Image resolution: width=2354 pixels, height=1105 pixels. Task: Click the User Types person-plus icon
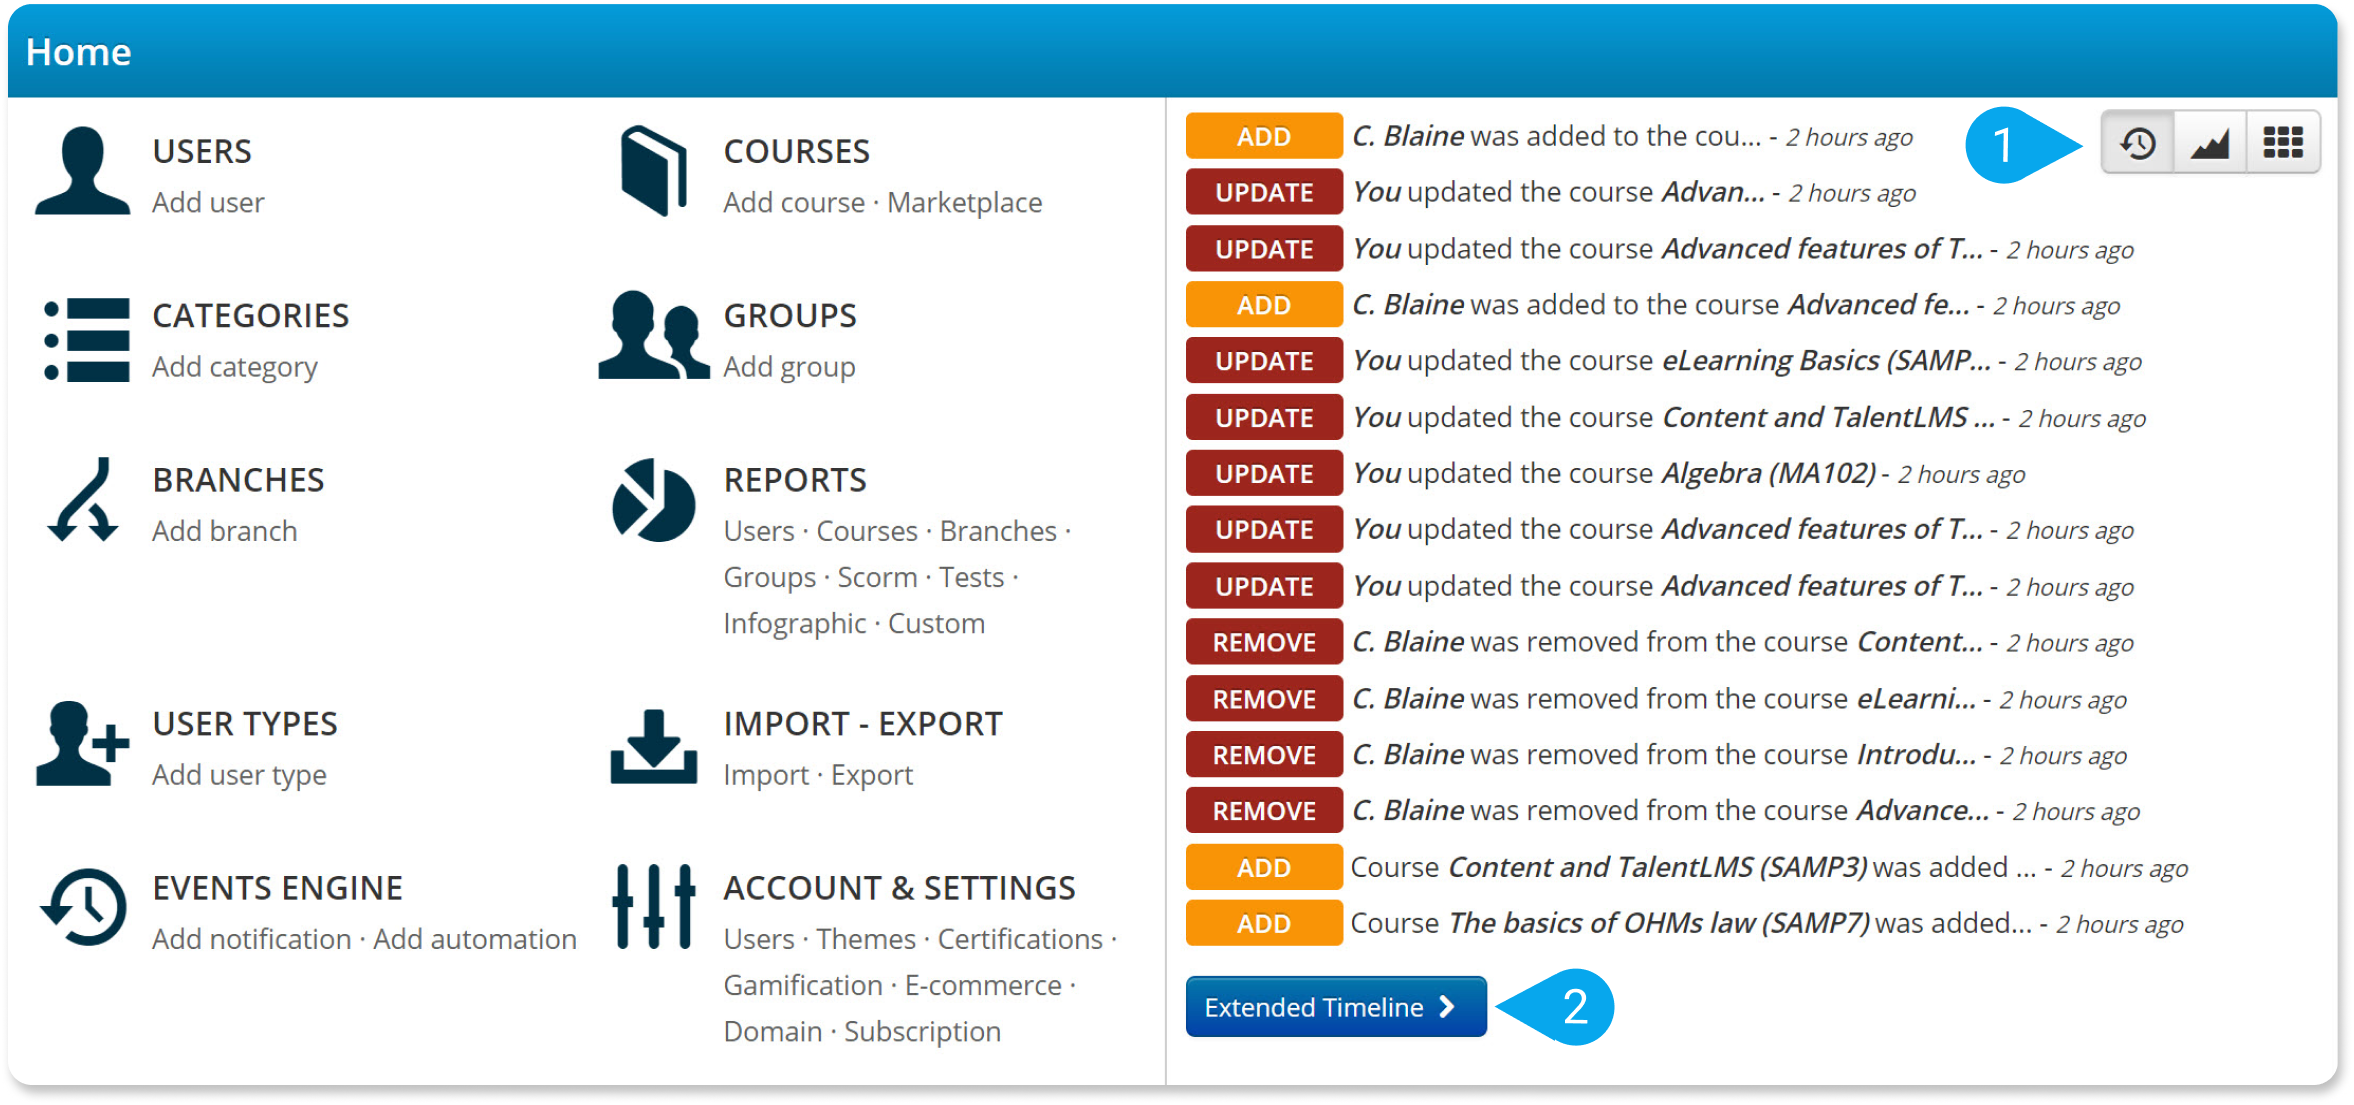pos(82,743)
